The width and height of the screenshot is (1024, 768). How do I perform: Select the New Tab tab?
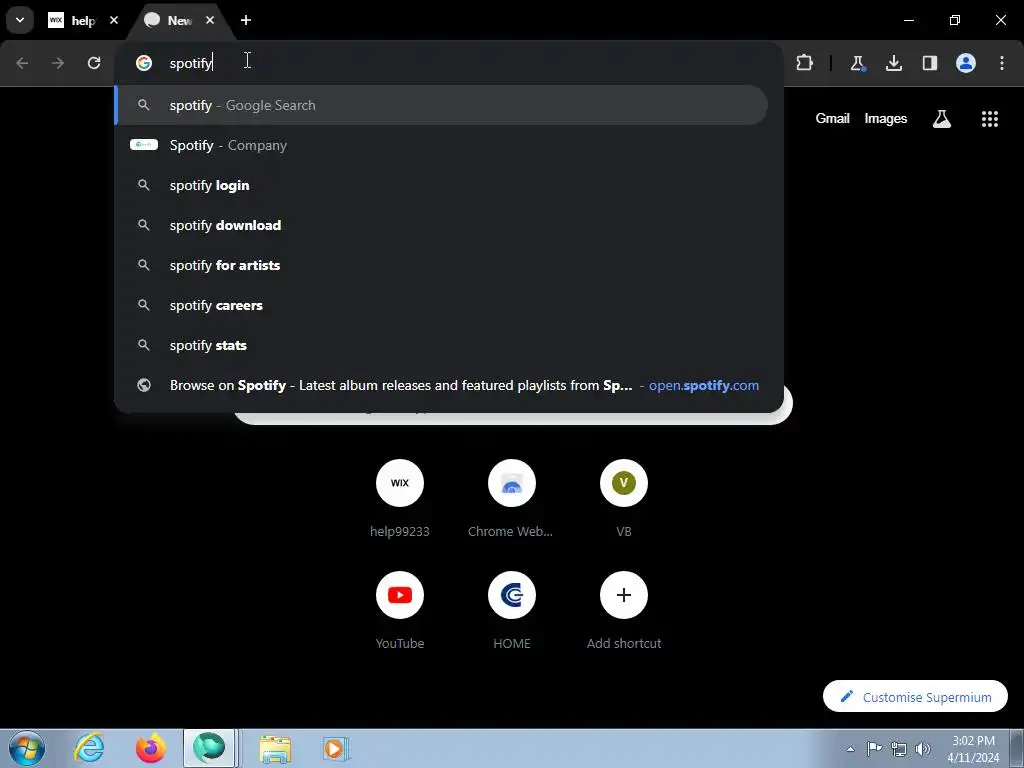tap(172, 20)
